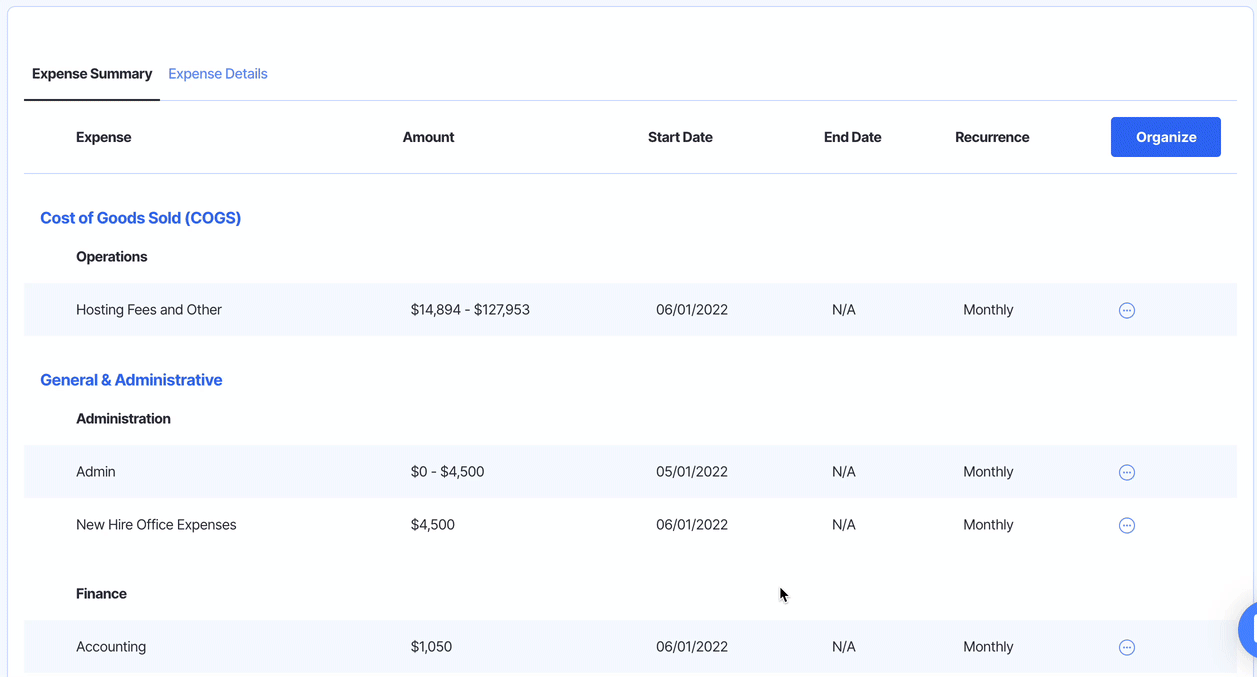Open Accounting row options ellipsis
The width and height of the screenshot is (1257, 677).
coord(1126,647)
